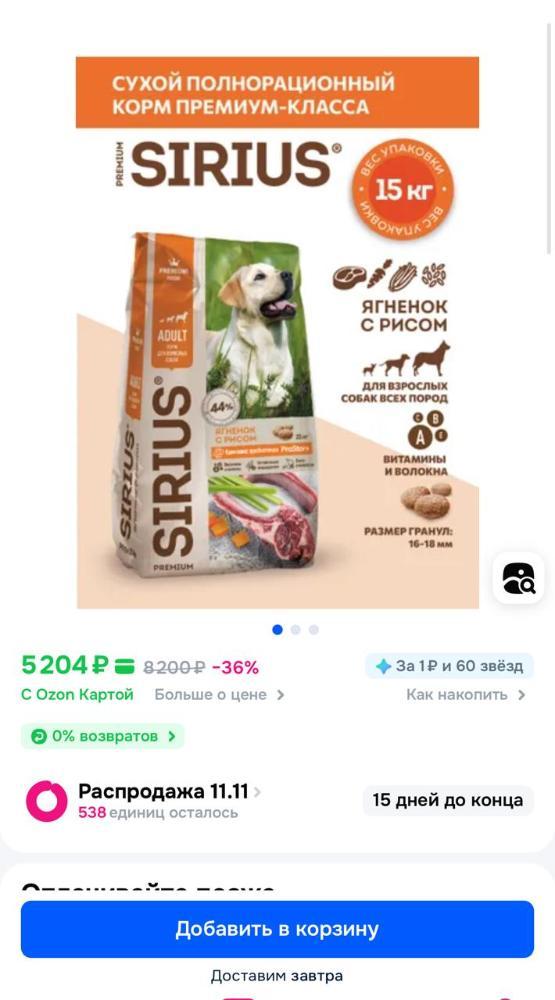
Task: Open Как накопить chevron link
Action: (x=466, y=695)
